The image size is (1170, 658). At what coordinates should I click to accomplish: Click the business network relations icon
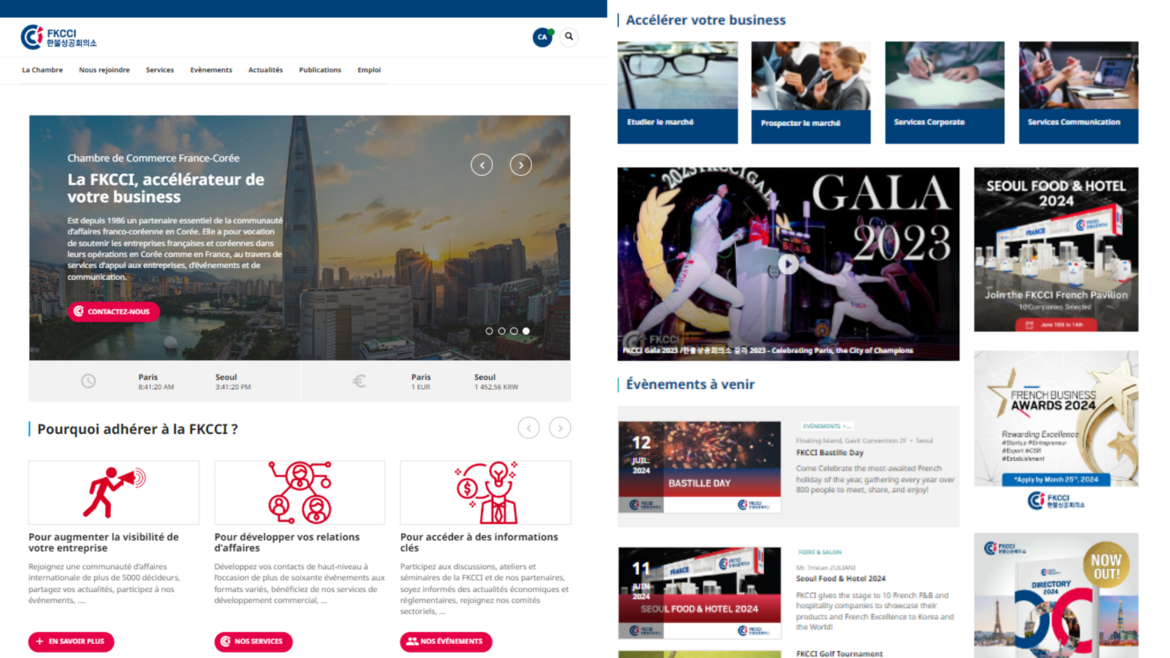(300, 492)
